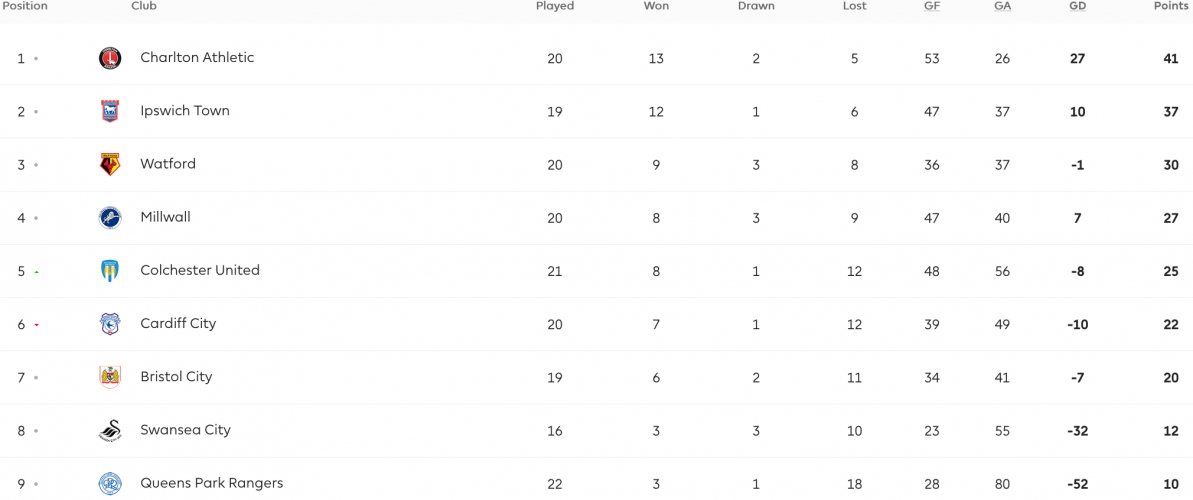Click the Millwall lion badge

(x=110, y=218)
